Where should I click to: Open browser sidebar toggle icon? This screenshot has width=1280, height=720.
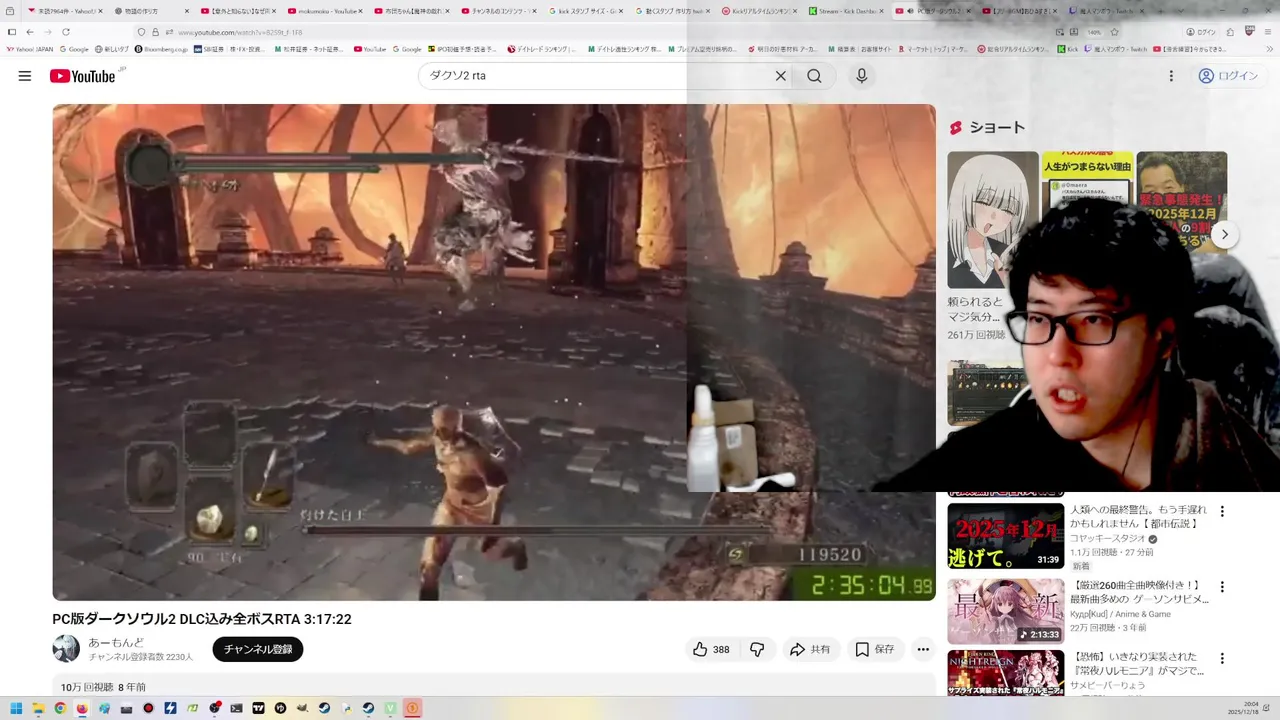coord(11,32)
